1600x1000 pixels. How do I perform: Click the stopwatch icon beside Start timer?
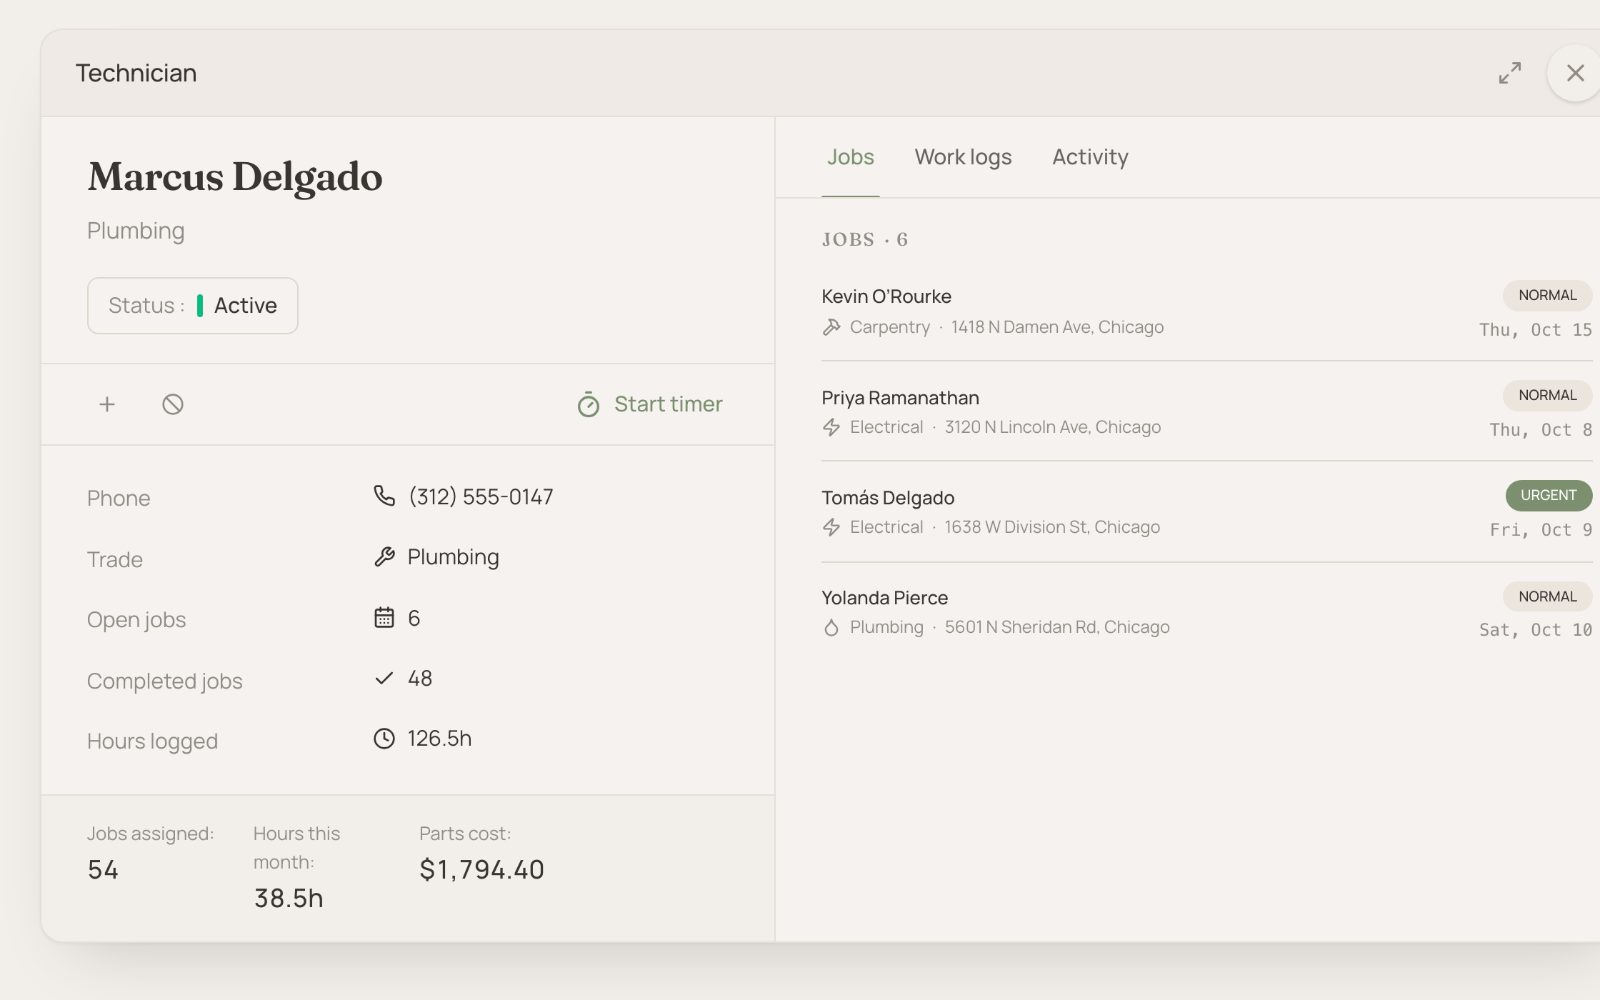588,404
